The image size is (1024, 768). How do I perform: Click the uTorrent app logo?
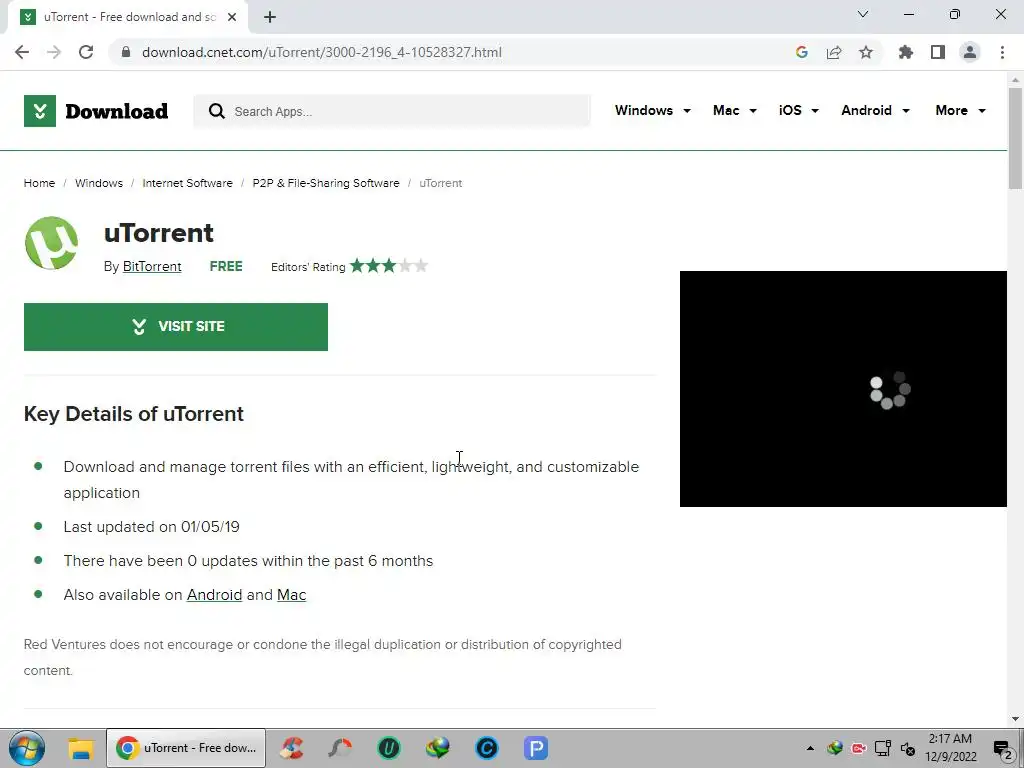click(52, 243)
